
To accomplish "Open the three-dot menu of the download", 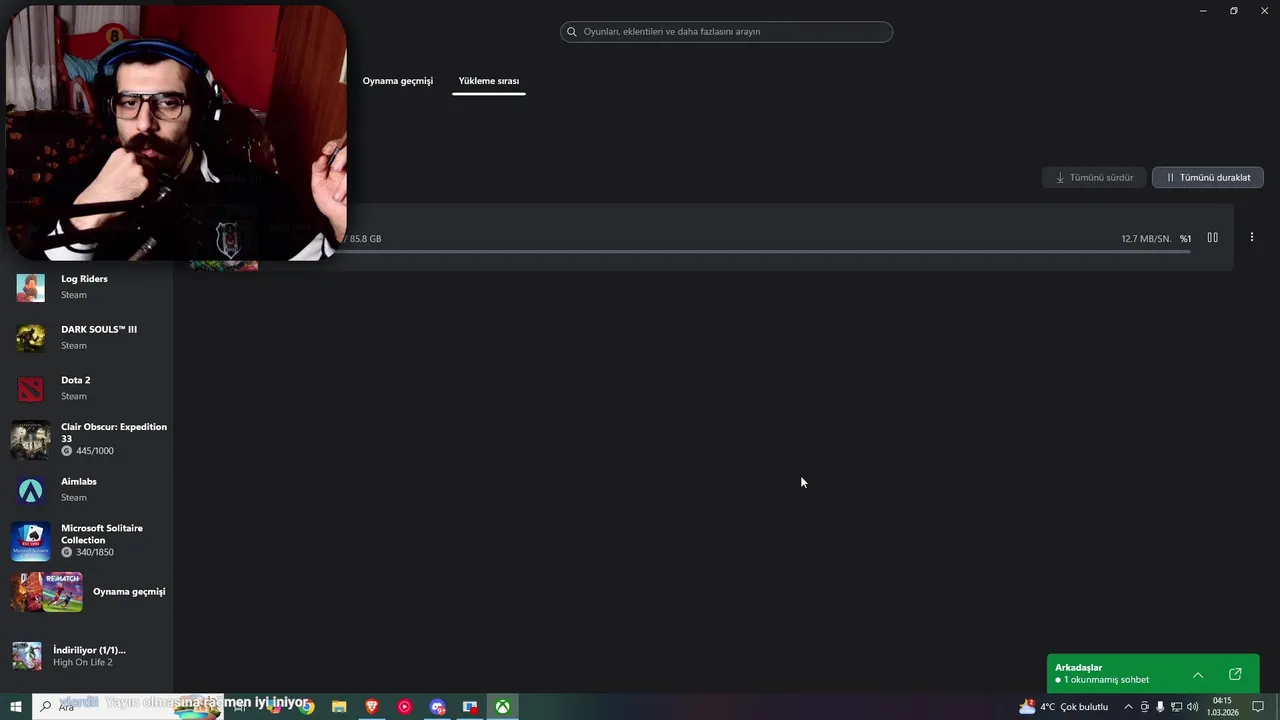I will coord(1251,238).
